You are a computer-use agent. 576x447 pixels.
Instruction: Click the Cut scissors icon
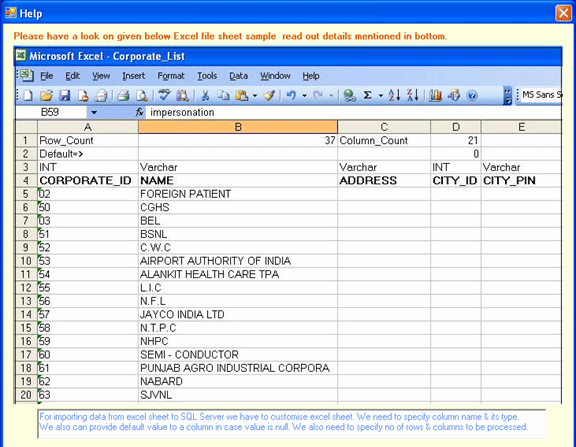point(205,96)
